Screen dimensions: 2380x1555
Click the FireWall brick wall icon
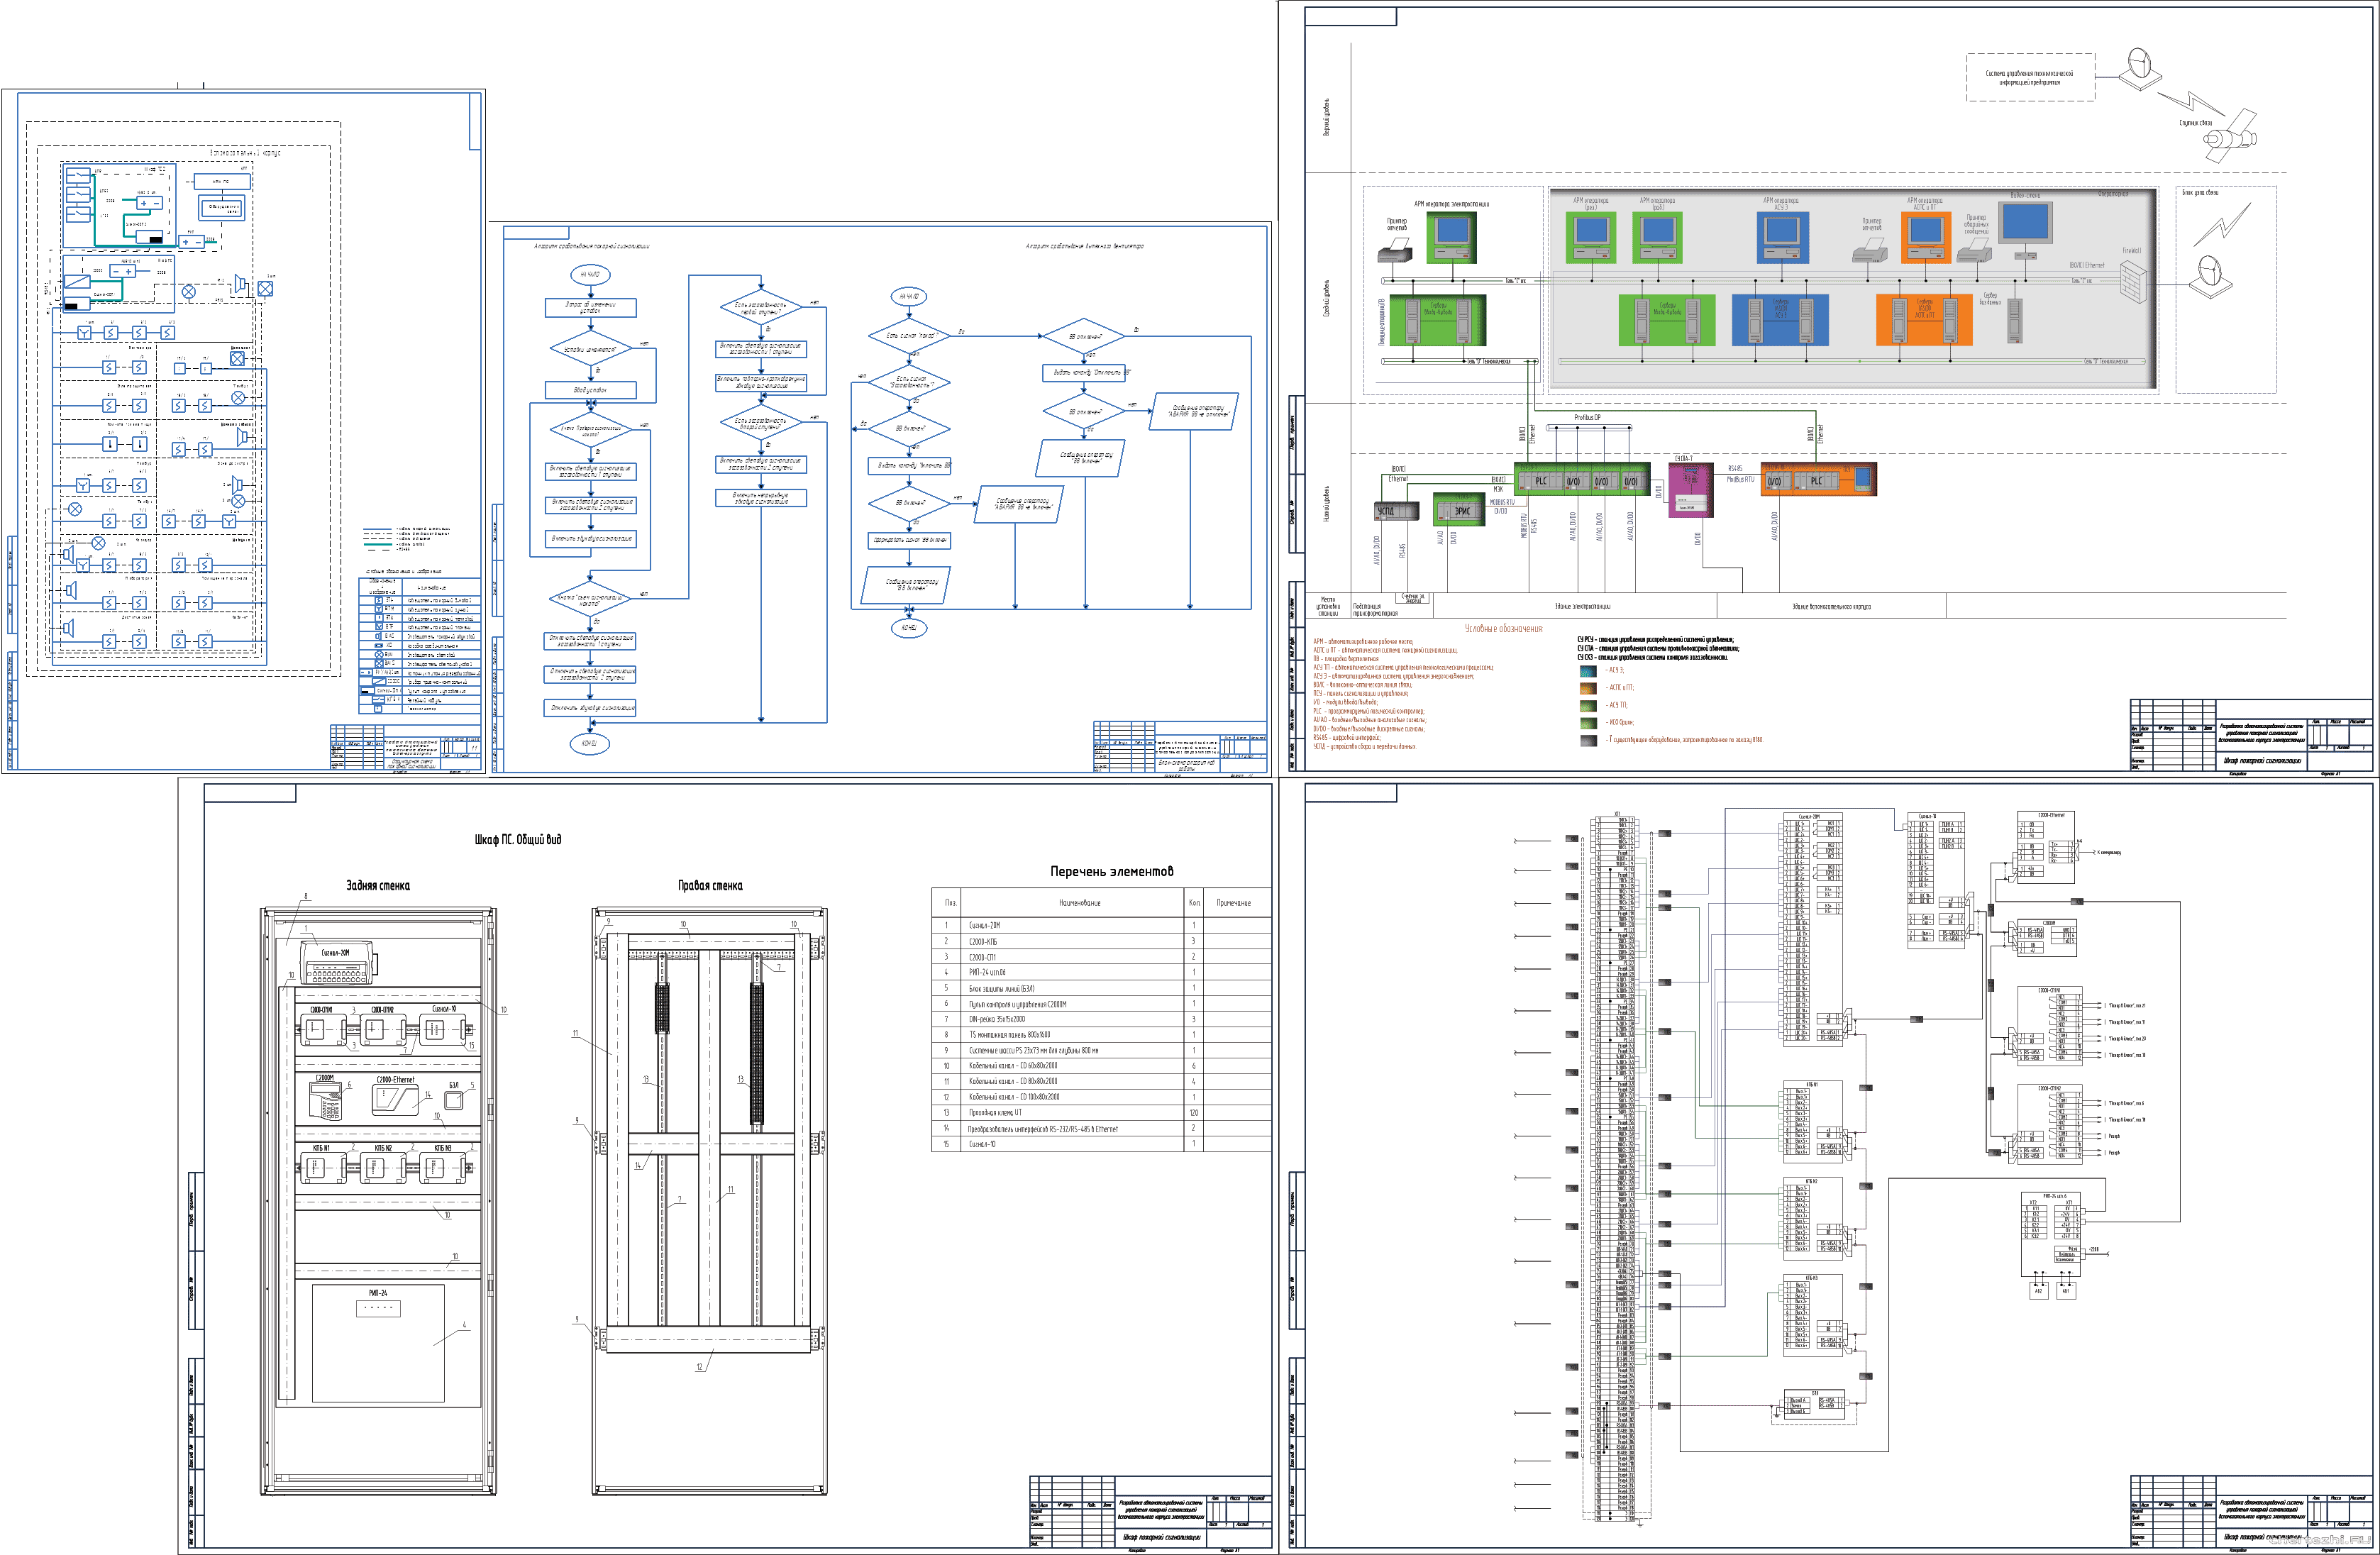pyautogui.click(x=2133, y=283)
